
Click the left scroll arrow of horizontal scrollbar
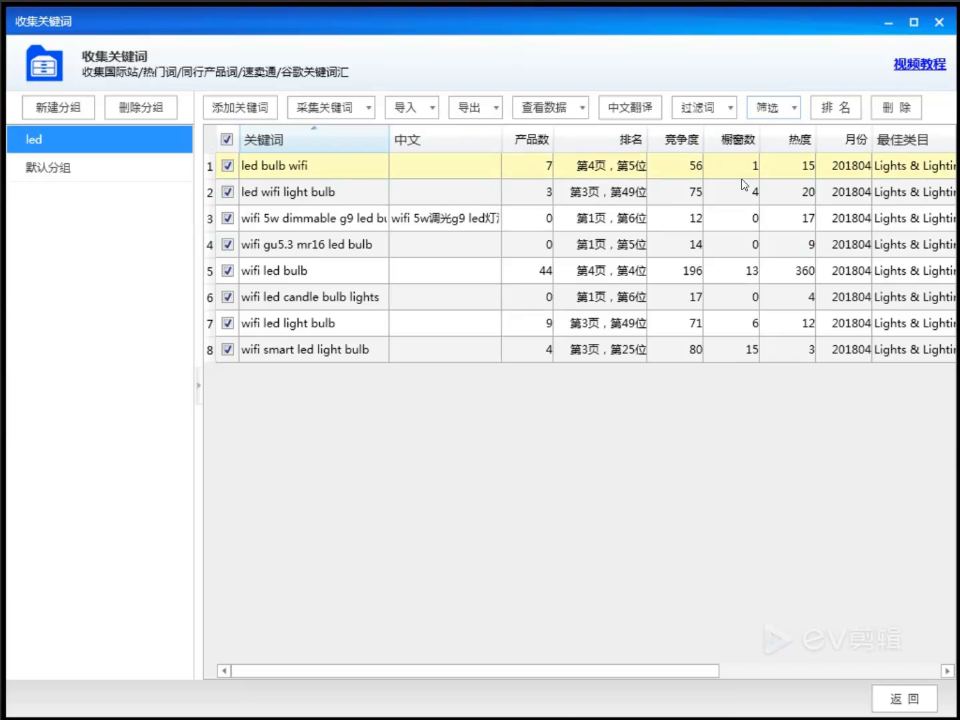(224, 671)
